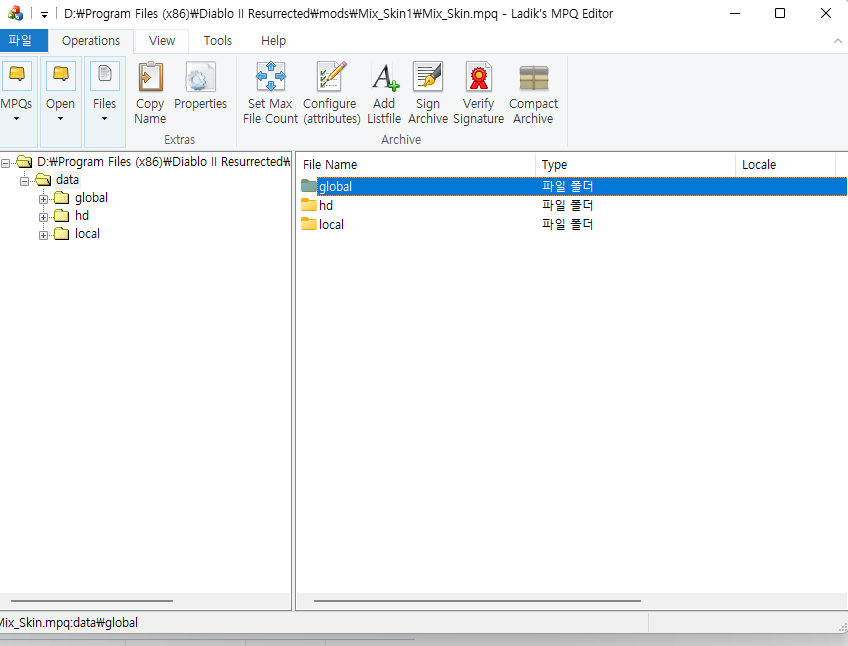Click the hd folder icon in file list
This screenshot has height=646, width=848.
(x=309, y=205)
